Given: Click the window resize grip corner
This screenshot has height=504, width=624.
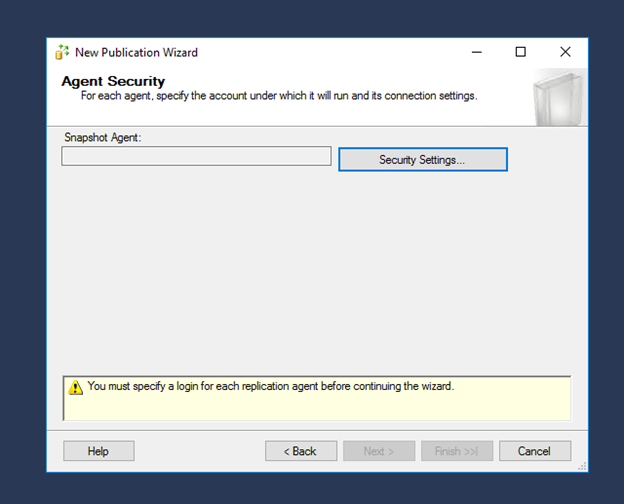Looking at the screenshot, I should click(582, 467).
